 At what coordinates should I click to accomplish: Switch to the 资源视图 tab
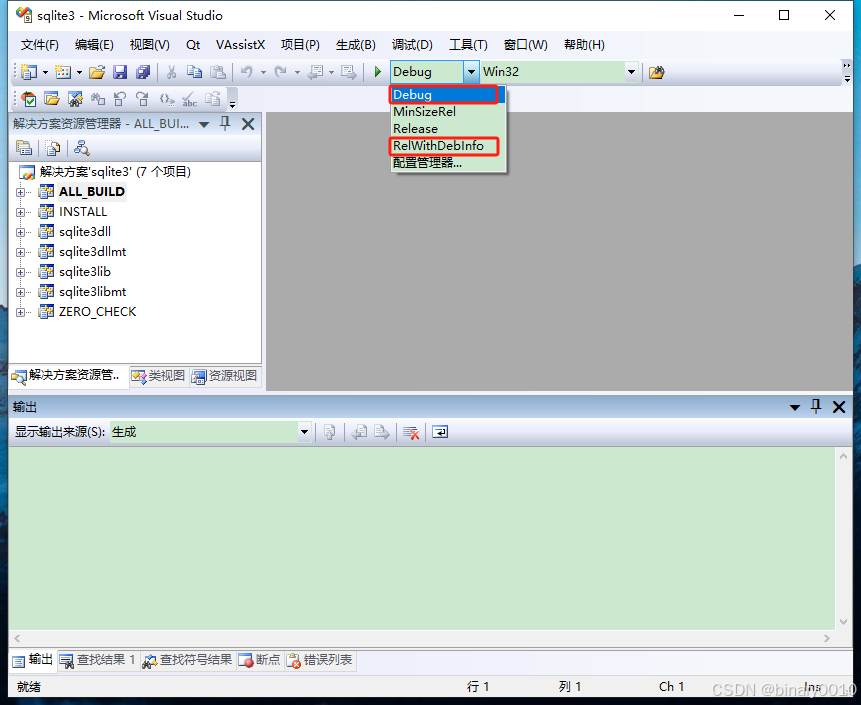pos(225,376)
